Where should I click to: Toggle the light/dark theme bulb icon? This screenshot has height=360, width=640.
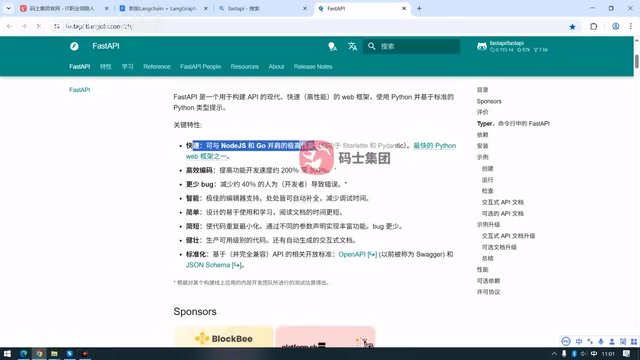coord(333,47)
